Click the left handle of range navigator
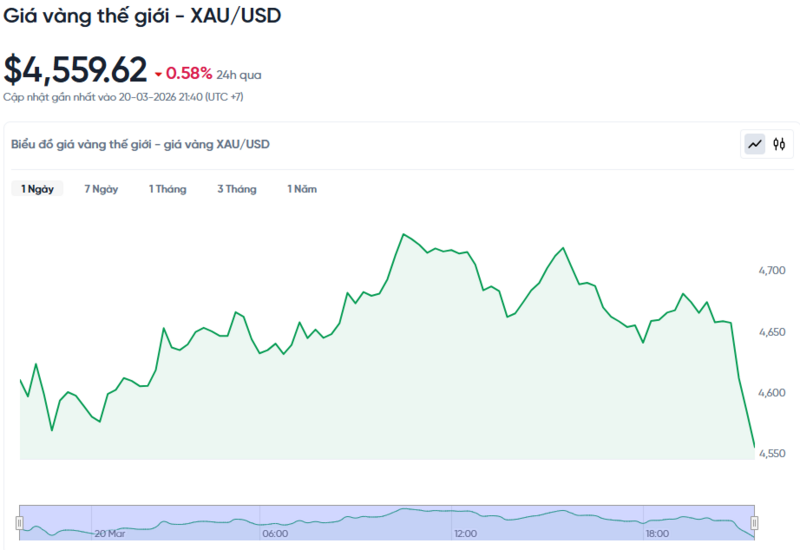The width and height of the screenshot is (800, 550). [19, 522]
